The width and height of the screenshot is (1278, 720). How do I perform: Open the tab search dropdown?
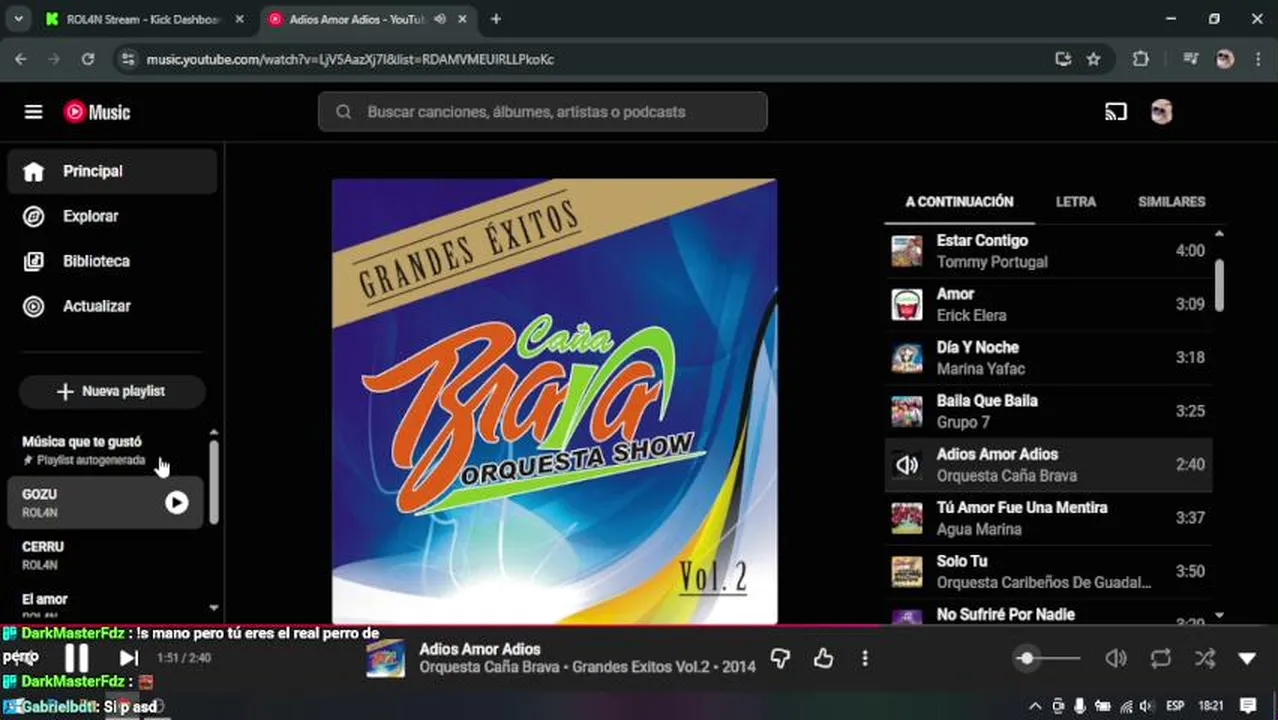[18, 19]
